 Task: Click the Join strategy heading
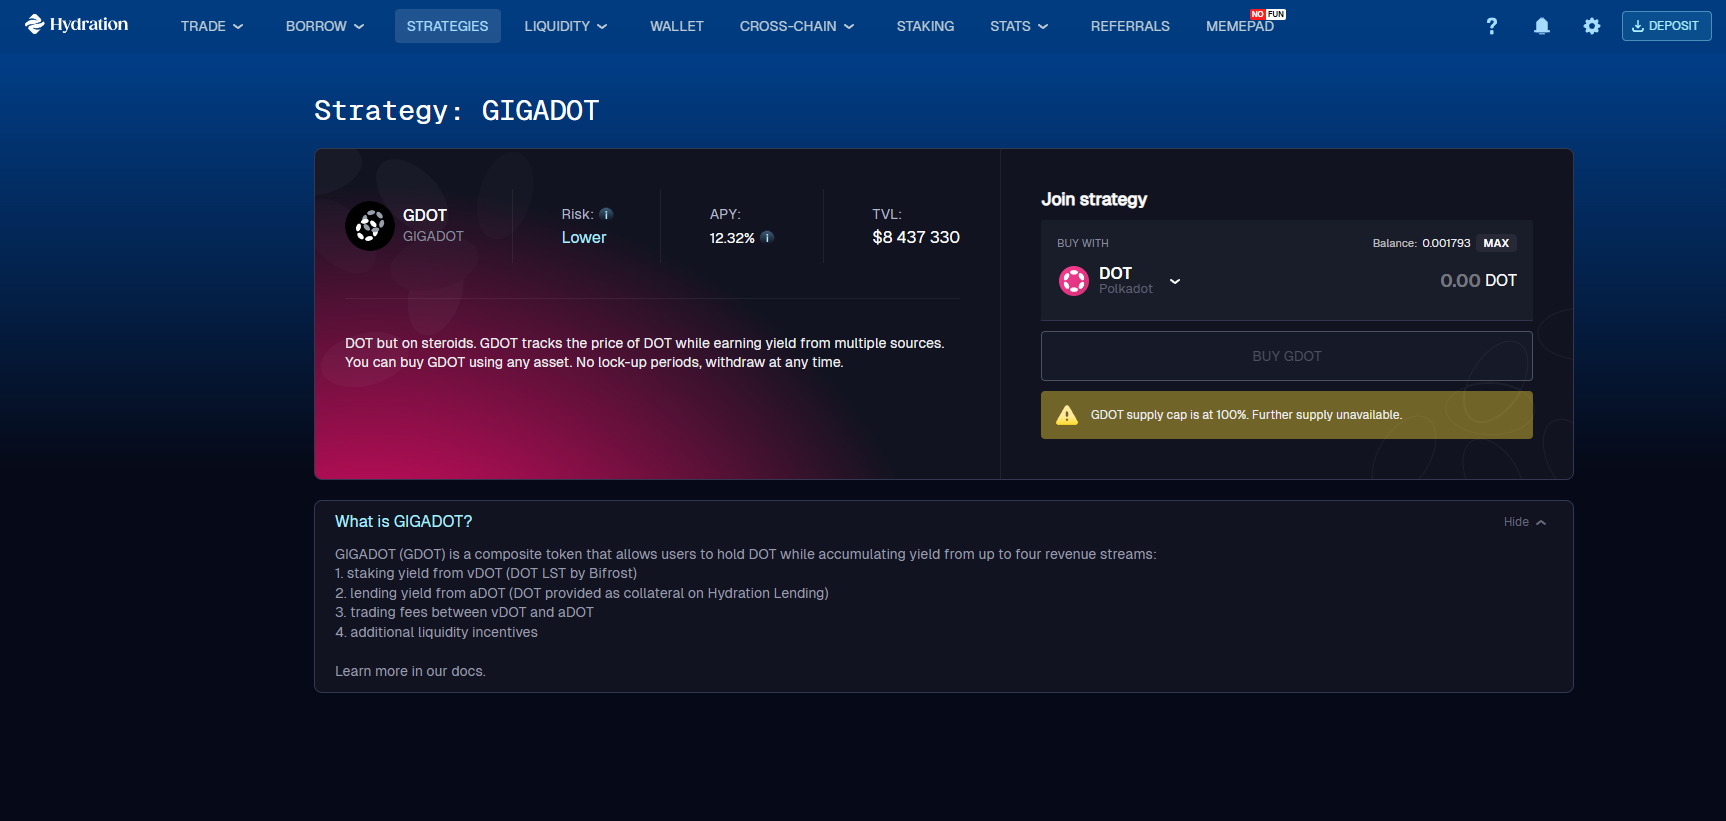tap(1094, 199)
